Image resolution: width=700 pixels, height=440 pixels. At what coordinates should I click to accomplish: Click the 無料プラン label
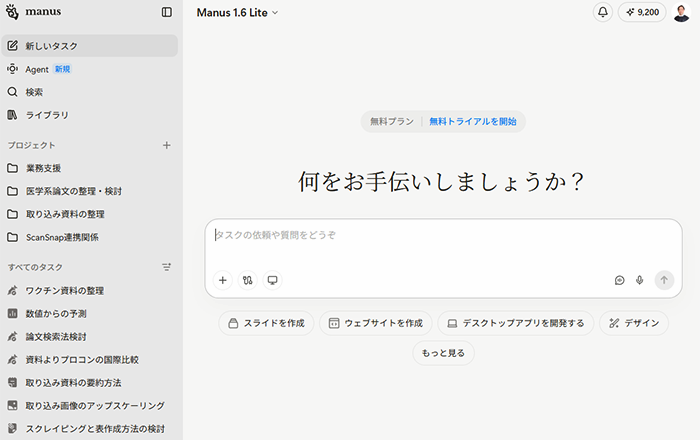pyautogui.click(x=392, y=121)
